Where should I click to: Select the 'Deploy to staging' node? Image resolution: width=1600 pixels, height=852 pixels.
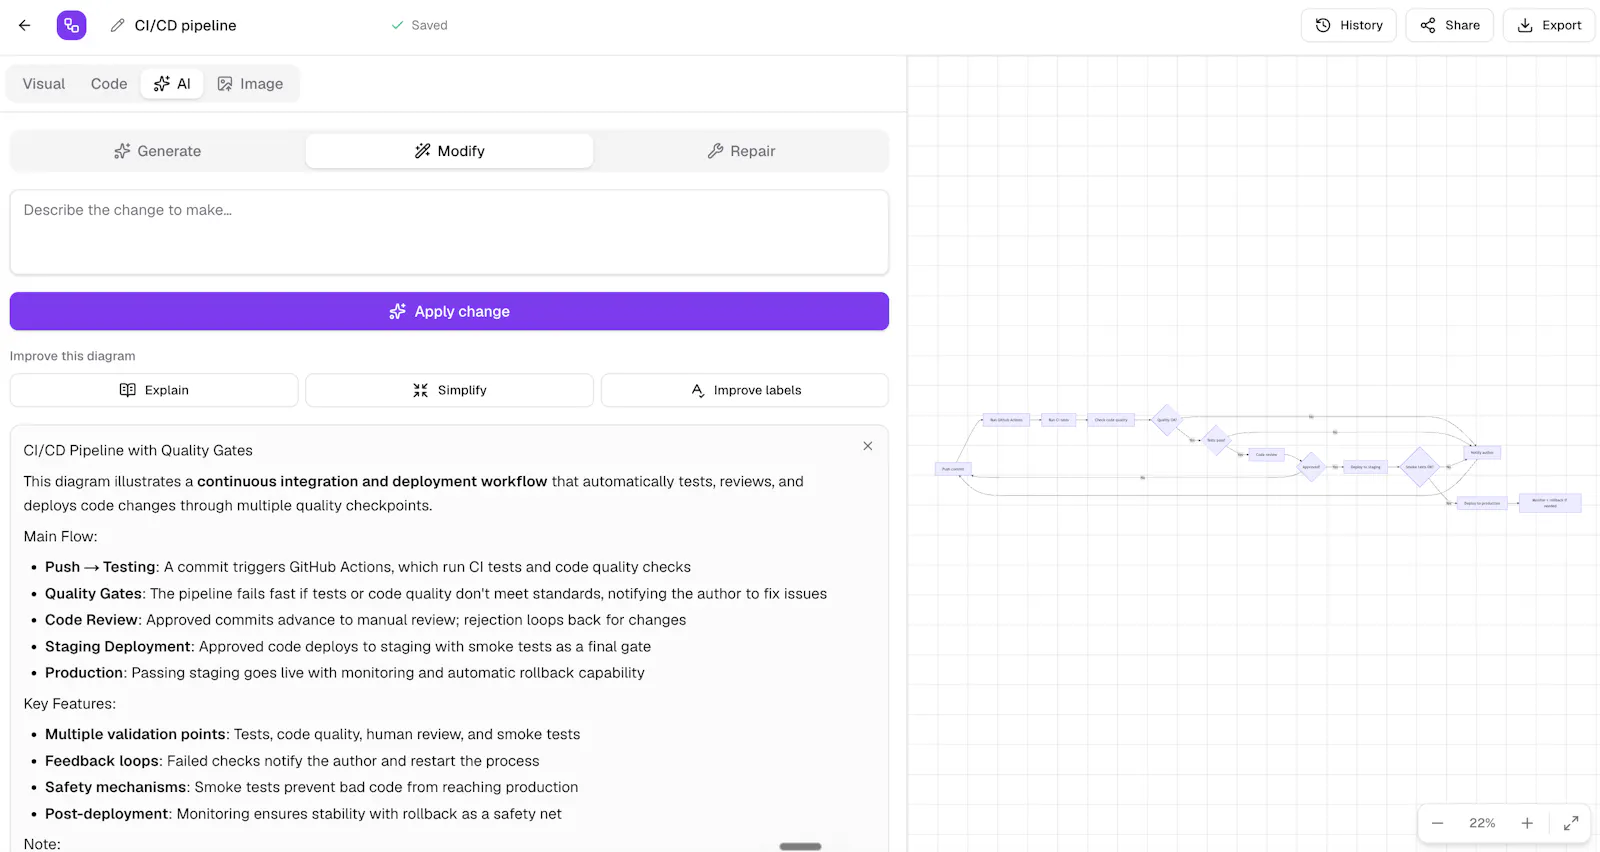(1366, 467)
